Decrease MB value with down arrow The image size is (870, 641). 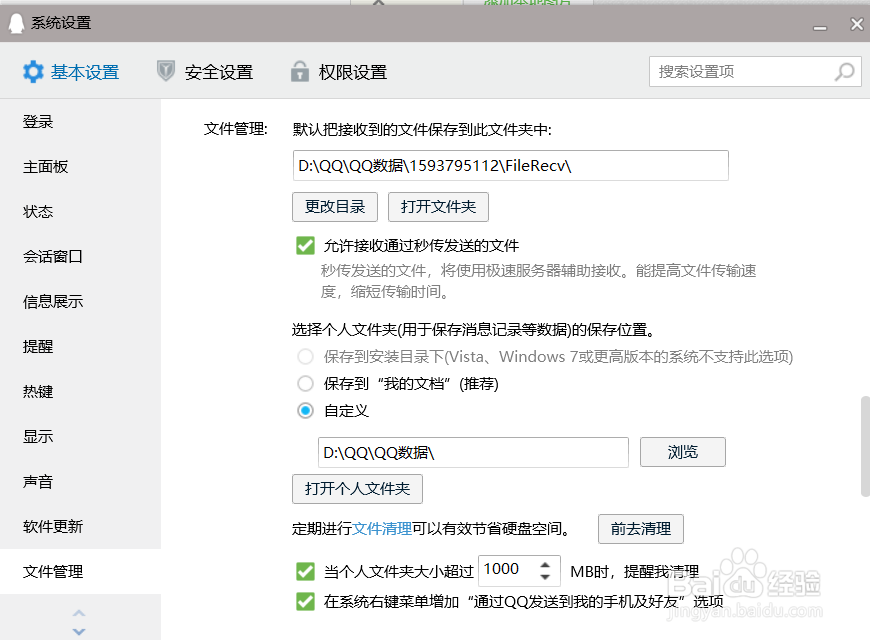tap(545, 577)
